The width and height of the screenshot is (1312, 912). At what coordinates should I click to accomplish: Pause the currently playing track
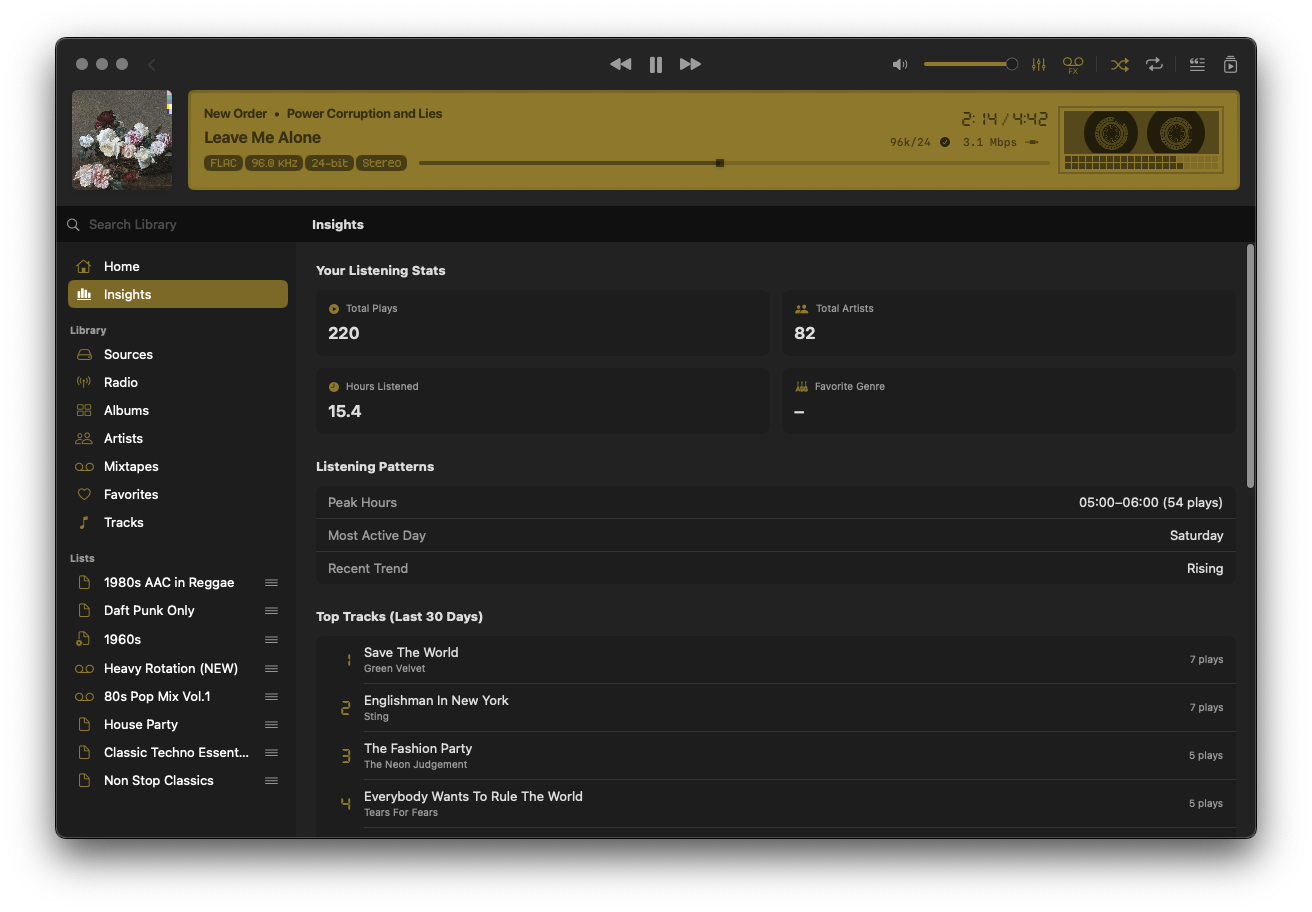click(x=656, y=64)
